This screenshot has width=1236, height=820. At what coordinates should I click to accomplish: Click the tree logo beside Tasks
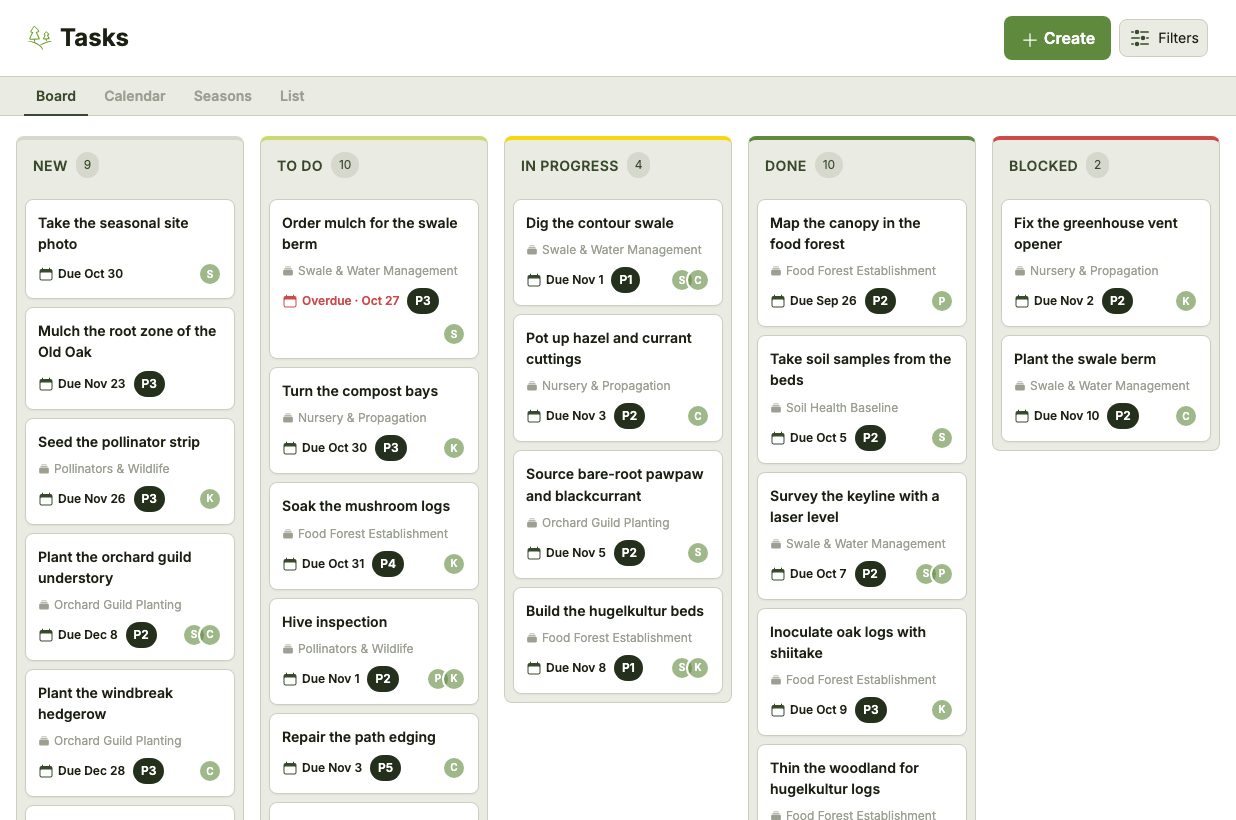[x=39, y=38]
